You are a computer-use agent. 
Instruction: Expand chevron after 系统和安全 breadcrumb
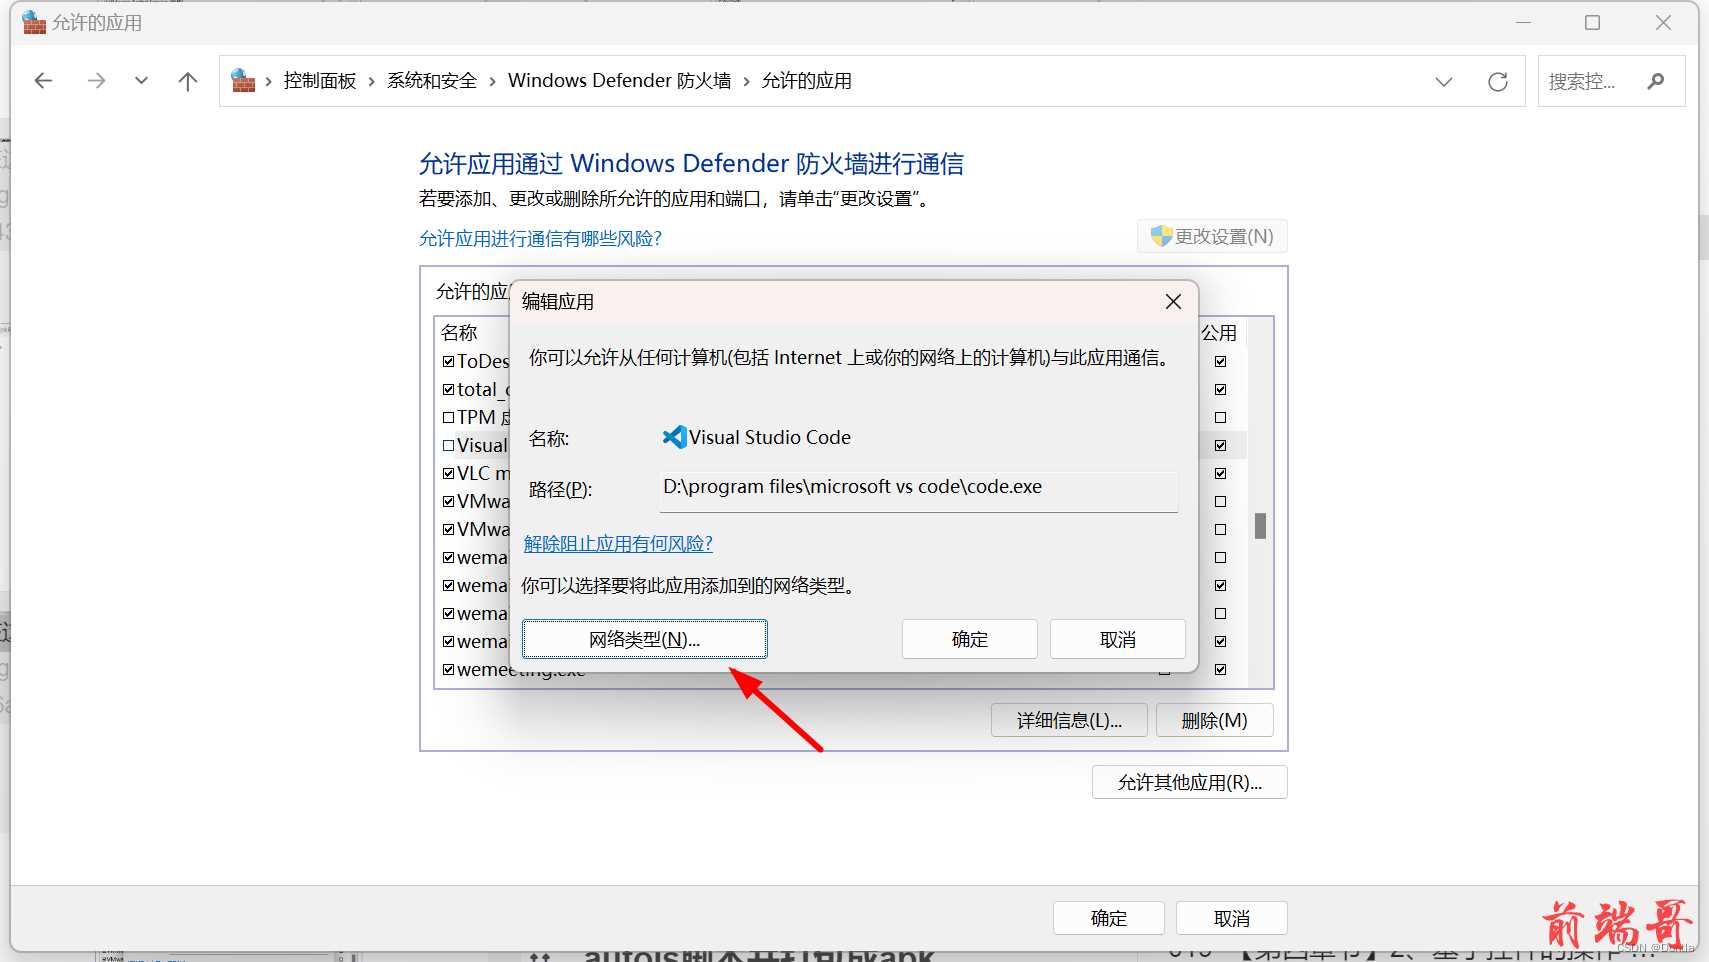pos(492,81)
